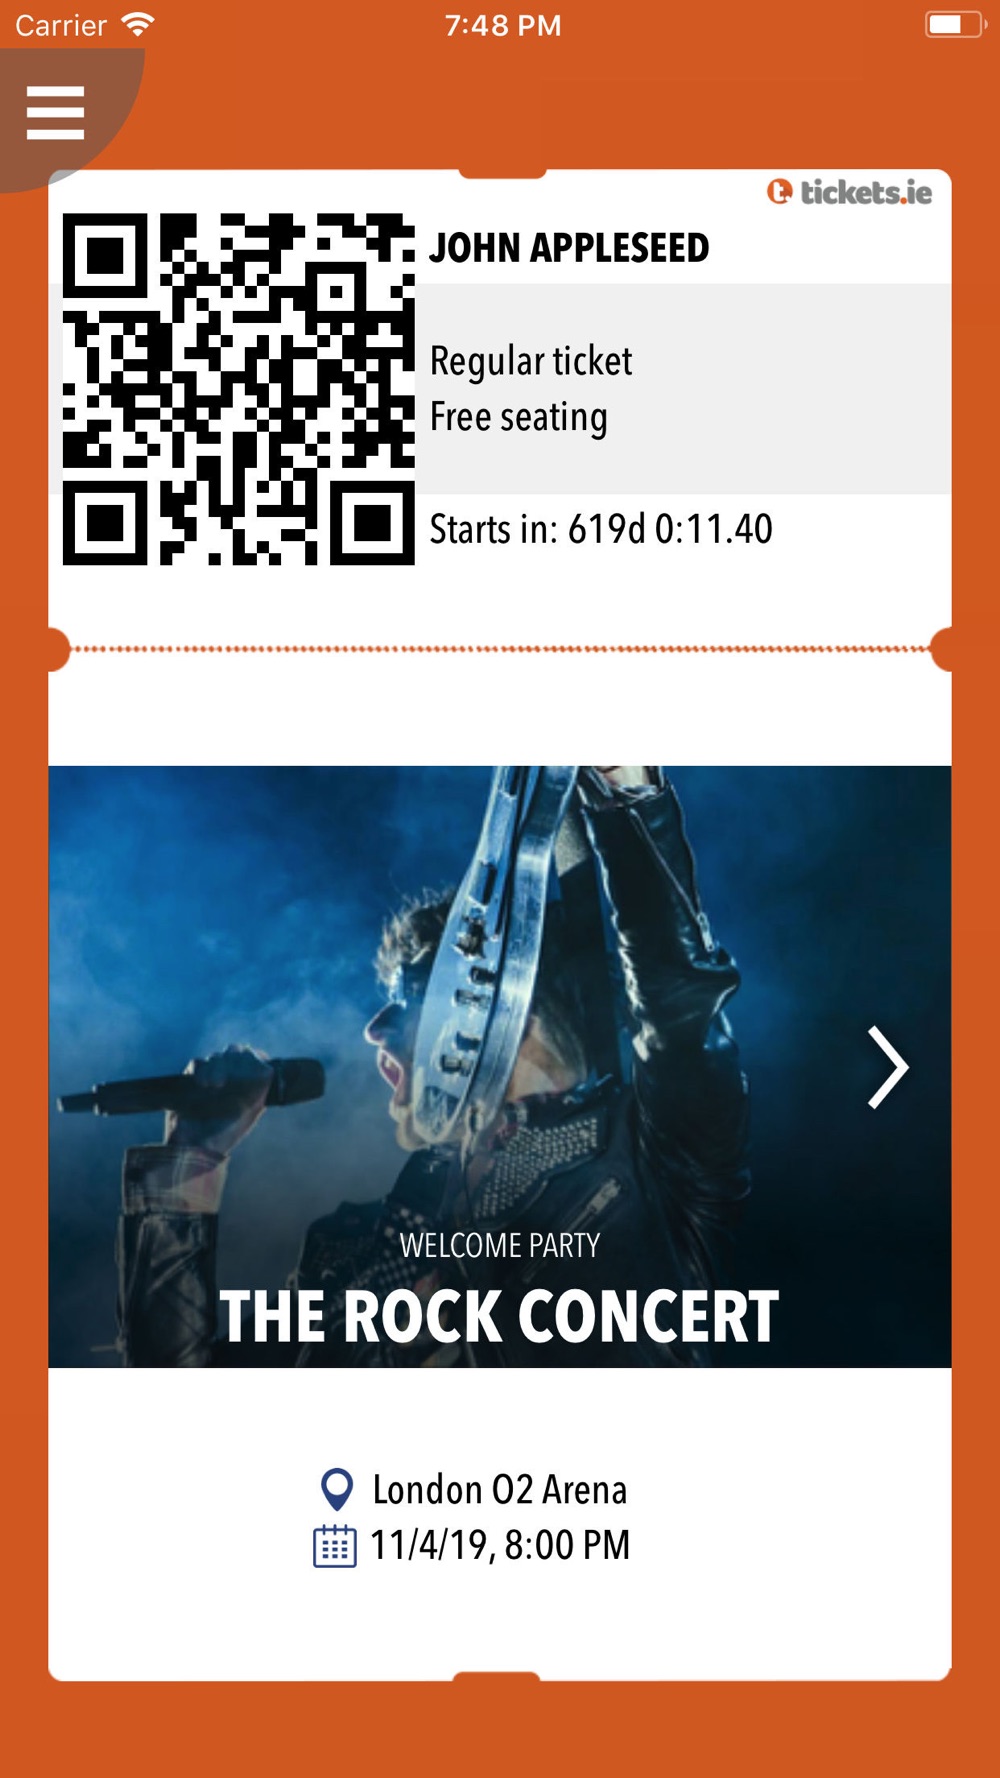Viewport: 1000px width, 1778px height.
Task: Tap the calendar date icon
Action: pos(334,1546)
